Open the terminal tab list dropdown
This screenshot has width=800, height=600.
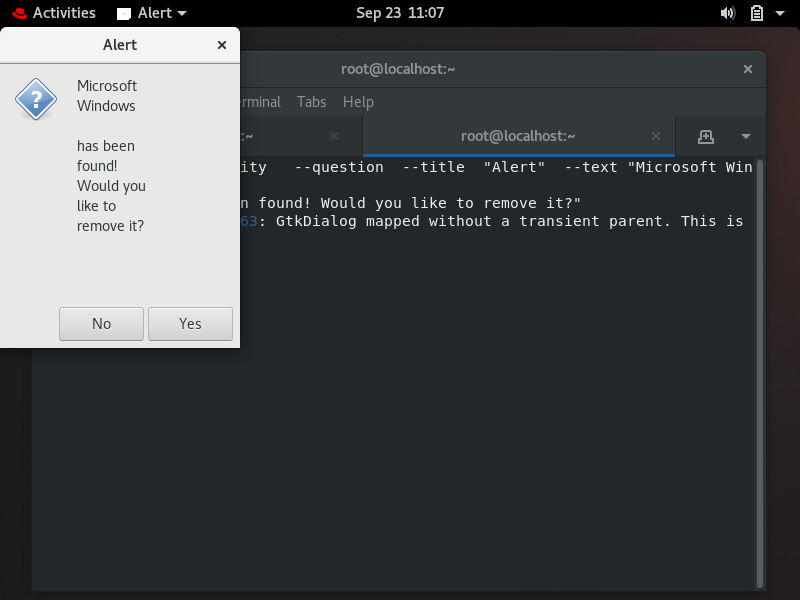click(x=744, y=136)
